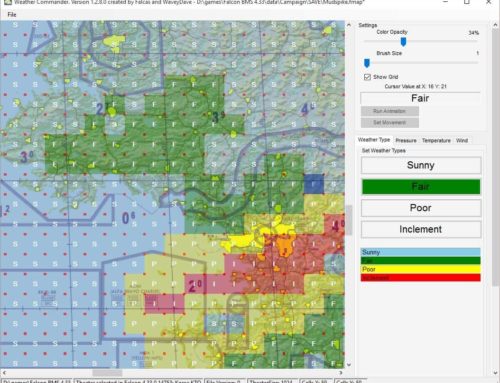Screen dimensions: 500x383
Task: Adjust the Color Opacity slider handle
Action: point(403,42)
